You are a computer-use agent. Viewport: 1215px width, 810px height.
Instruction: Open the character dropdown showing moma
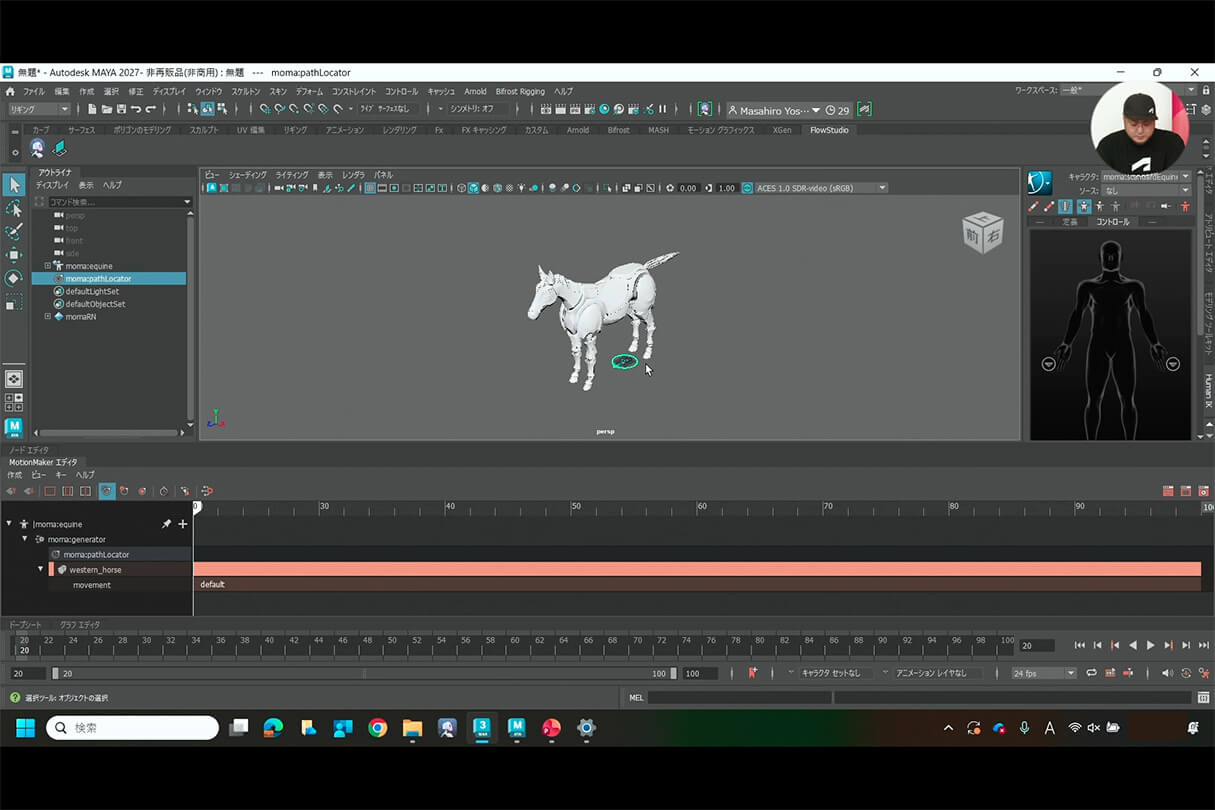(1147, 177)
